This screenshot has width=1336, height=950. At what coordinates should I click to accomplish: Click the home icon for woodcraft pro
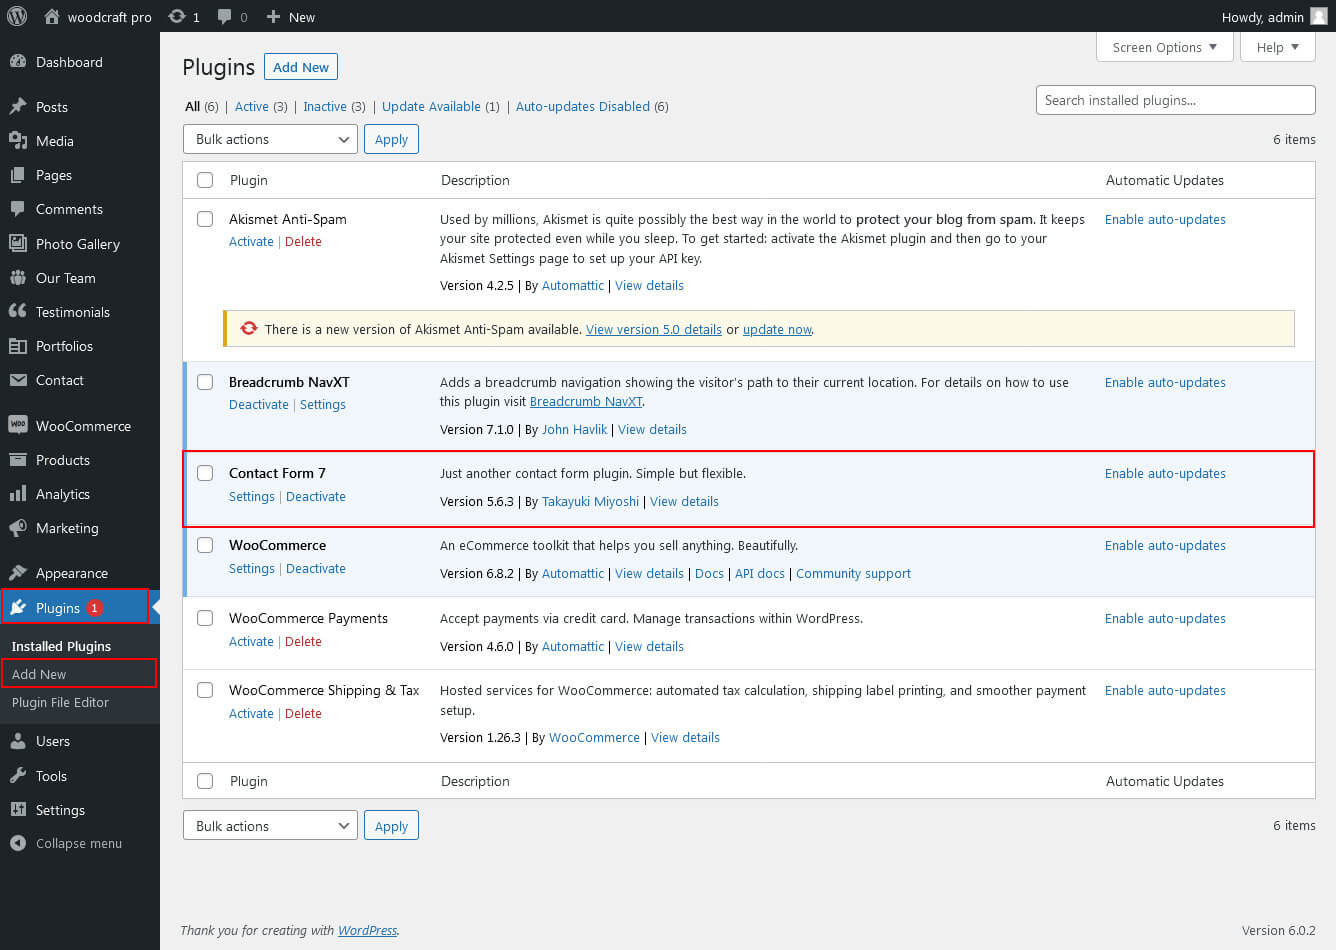(x=52, y=16)
